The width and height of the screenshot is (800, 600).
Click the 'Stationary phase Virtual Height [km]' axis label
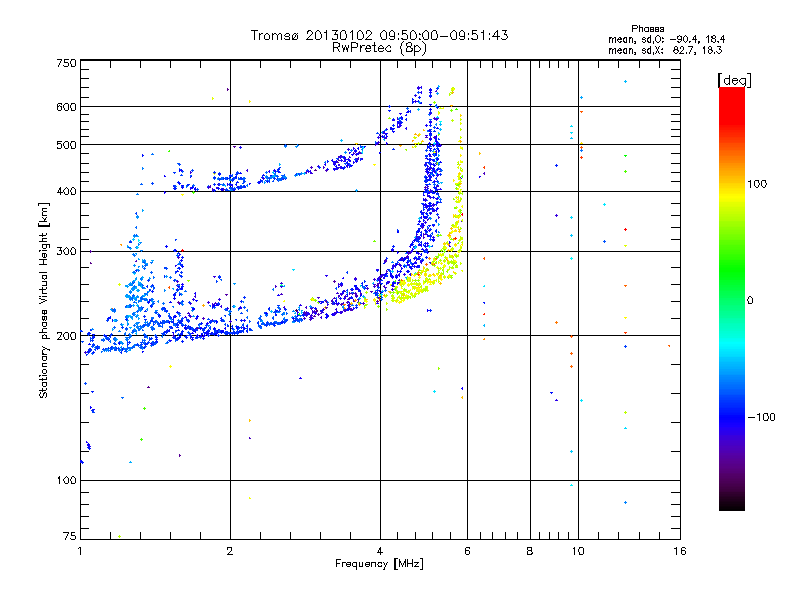point(44,301)
